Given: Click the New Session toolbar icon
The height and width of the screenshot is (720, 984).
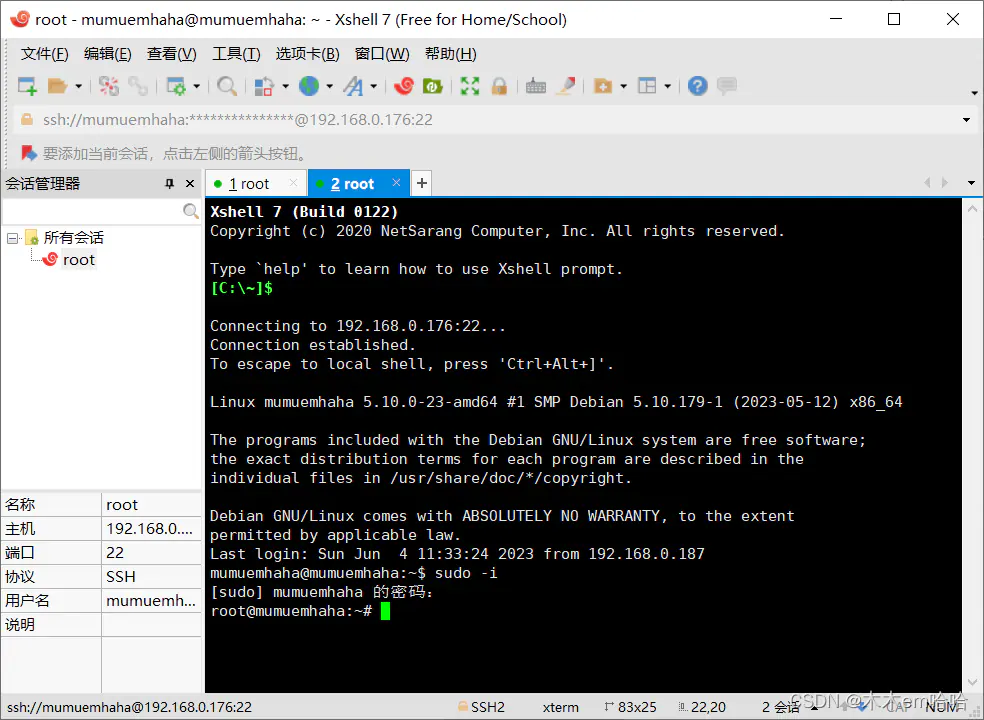Looking at the screenshot, I should point(27,85).
